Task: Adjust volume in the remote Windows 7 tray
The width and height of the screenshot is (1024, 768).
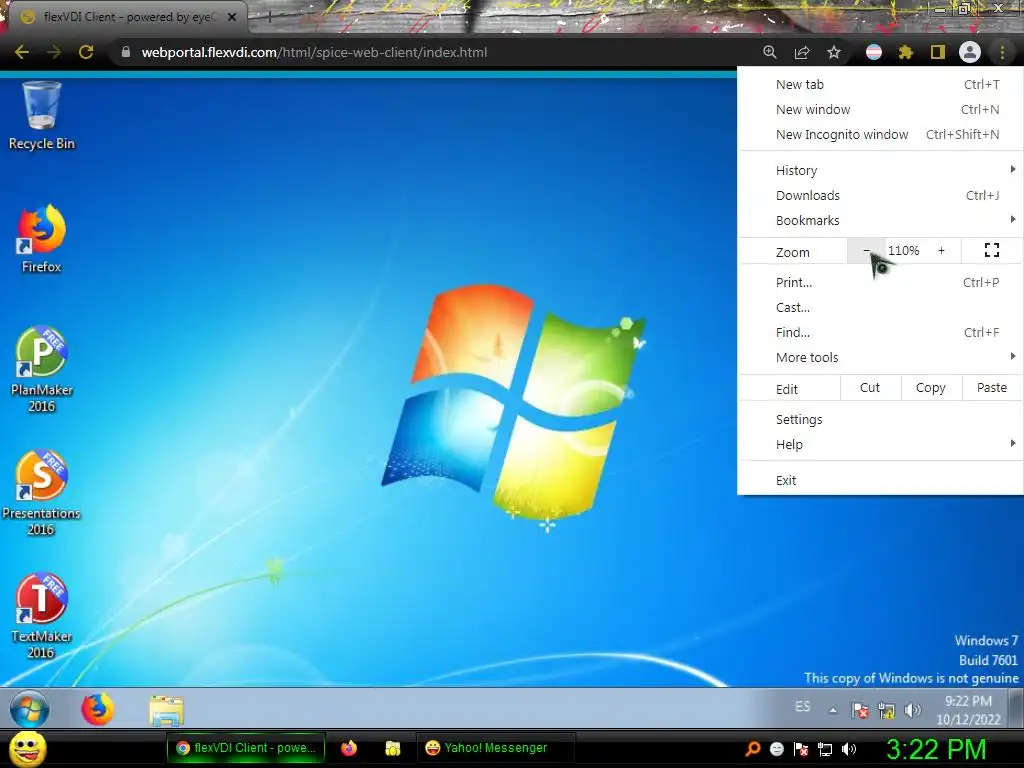Action: pos(912,710)
